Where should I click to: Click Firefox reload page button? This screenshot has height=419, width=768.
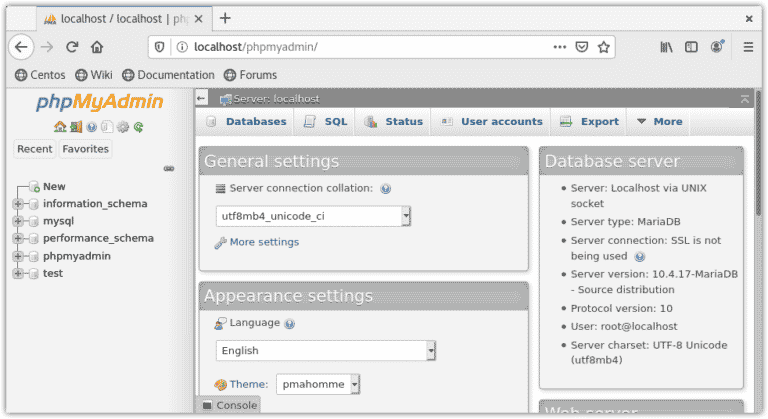coord(72,46)
